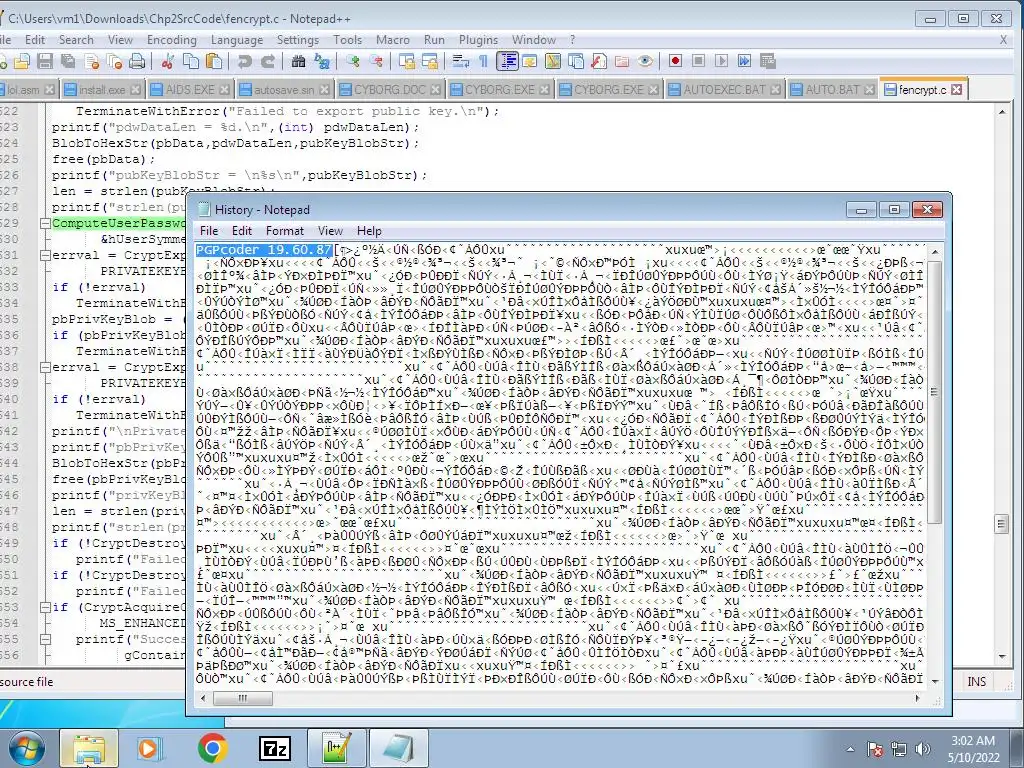Viewport: 1024px width, 768px height.
Task: Click the volume speaker tray icon
Action: pyautogui.click(x=923, y=749)
